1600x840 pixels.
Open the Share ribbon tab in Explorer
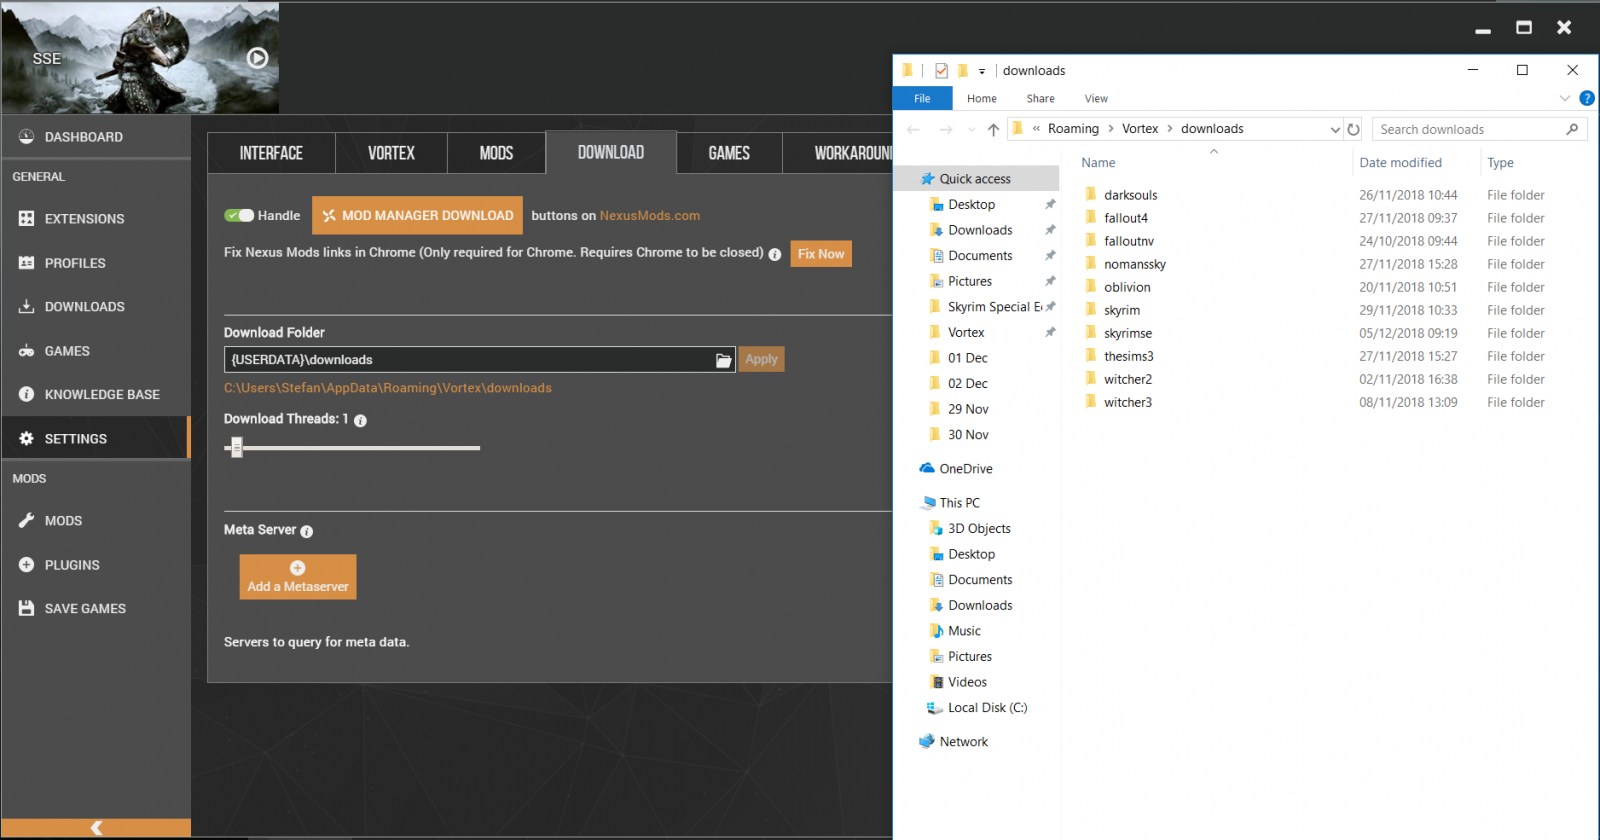click(1041, 99)
